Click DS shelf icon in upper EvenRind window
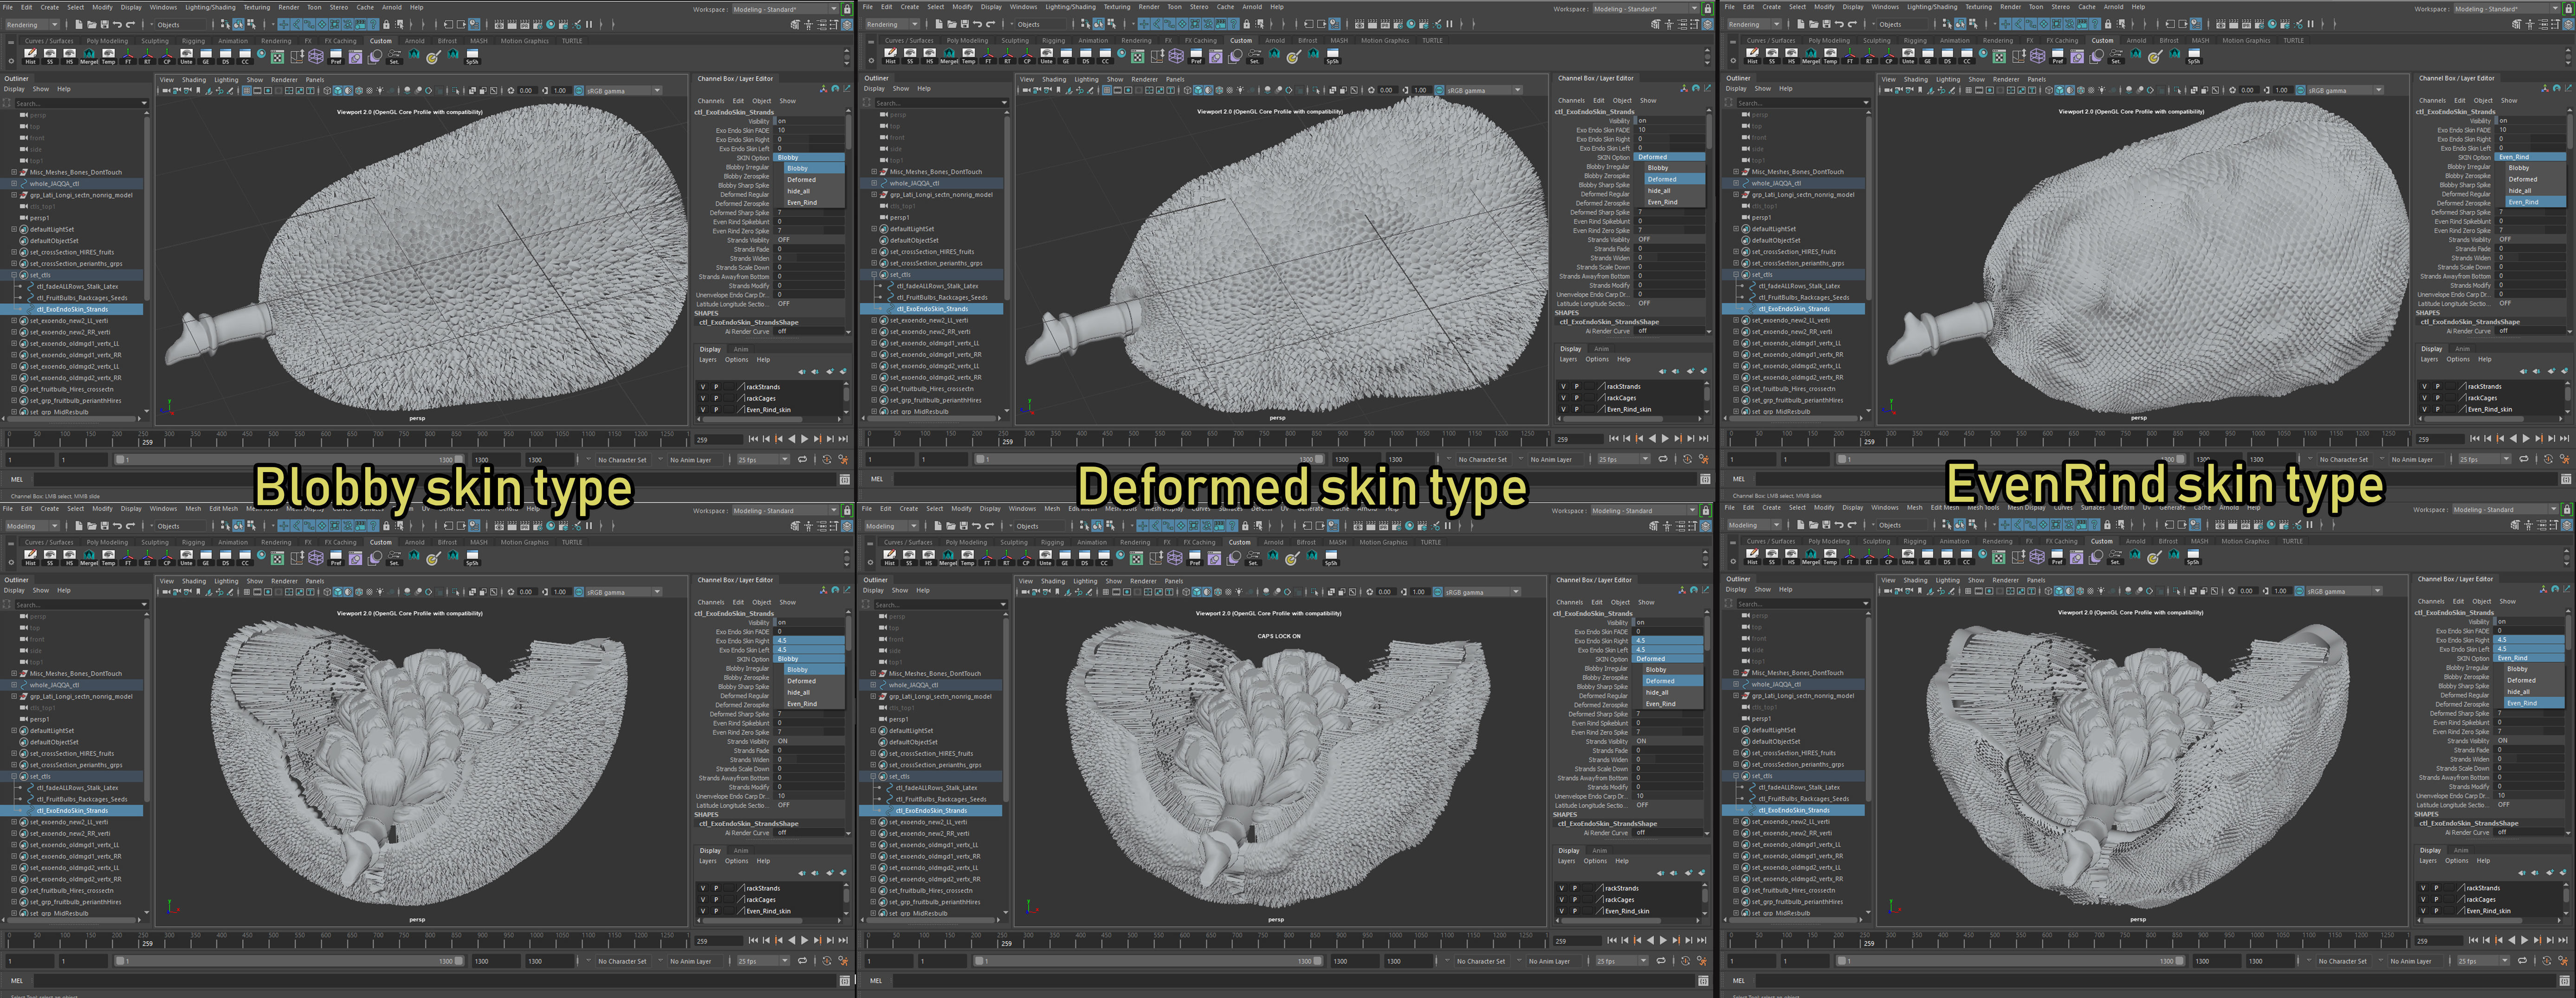The width and height of the screenshot is (2576, 998). pyautogui.click(x=1947, y=56)
